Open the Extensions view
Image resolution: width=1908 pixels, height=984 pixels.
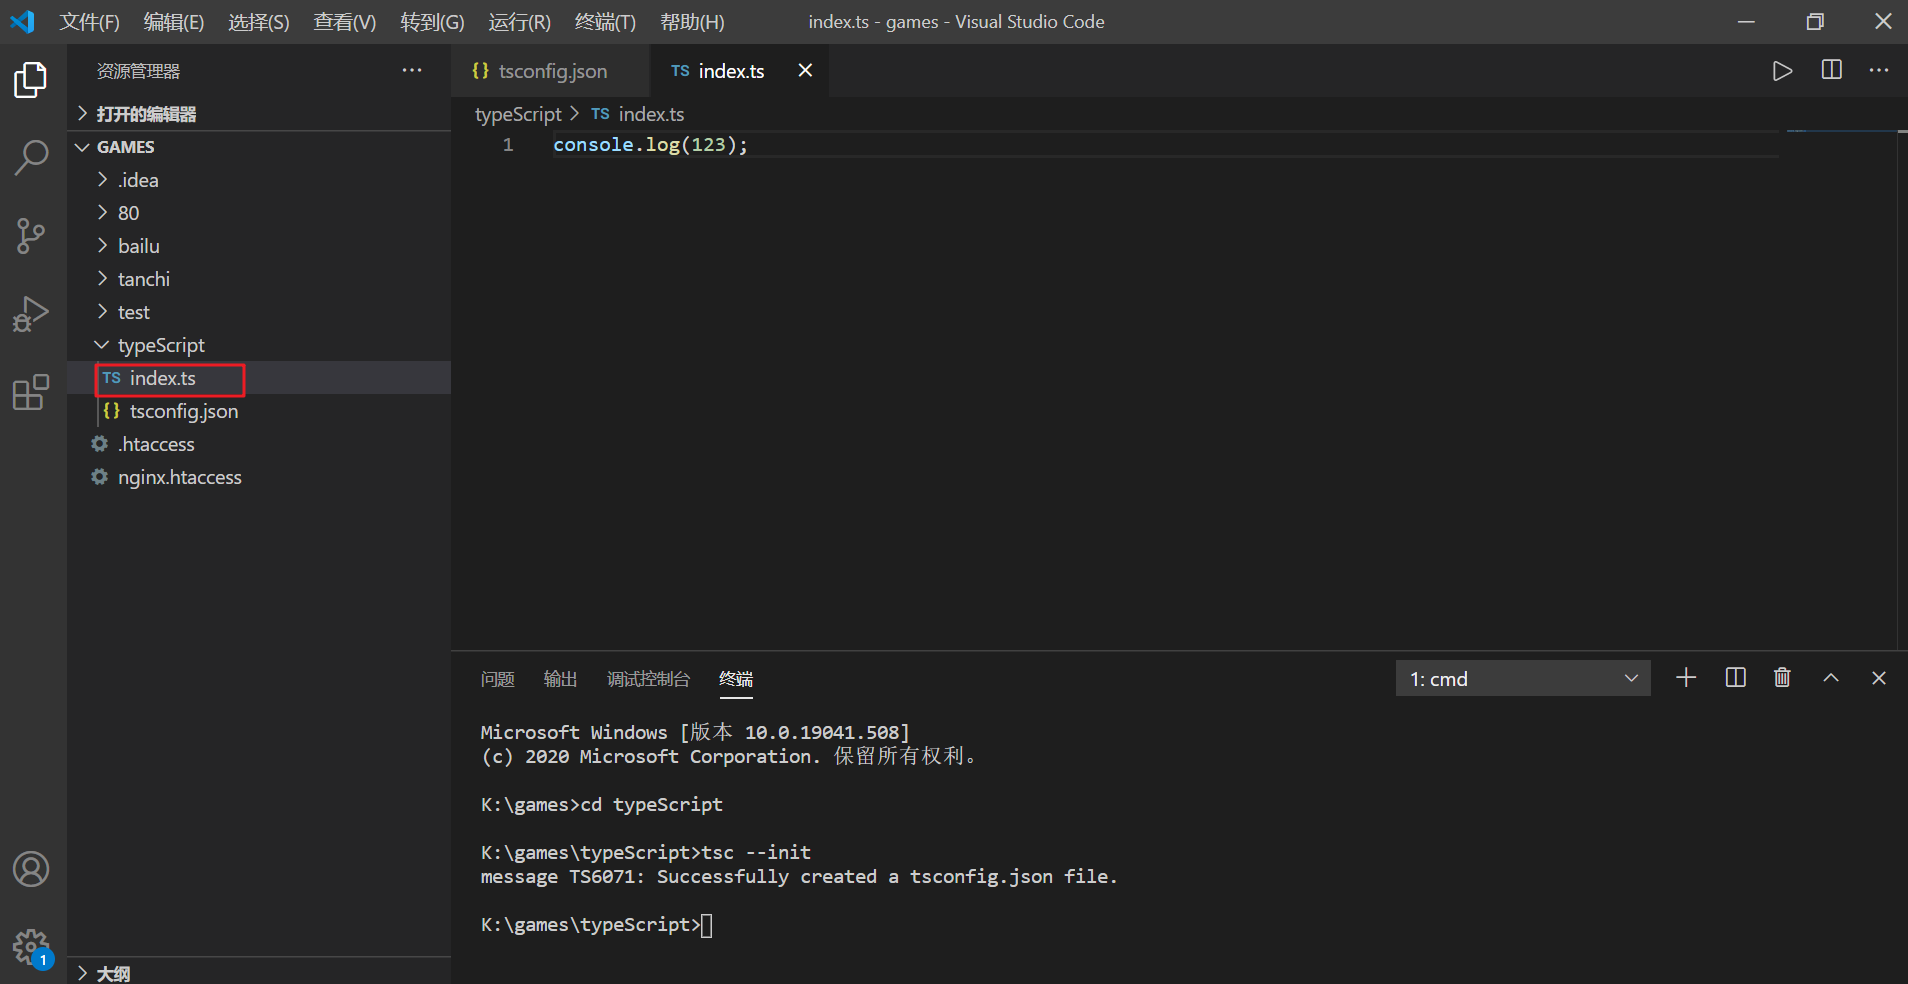31,392
